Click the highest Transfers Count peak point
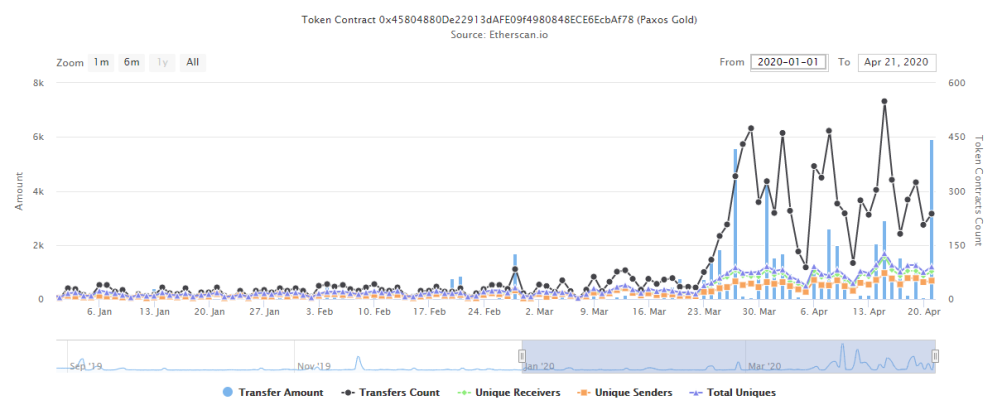The image size is (1002, 415). coord(884,101)
